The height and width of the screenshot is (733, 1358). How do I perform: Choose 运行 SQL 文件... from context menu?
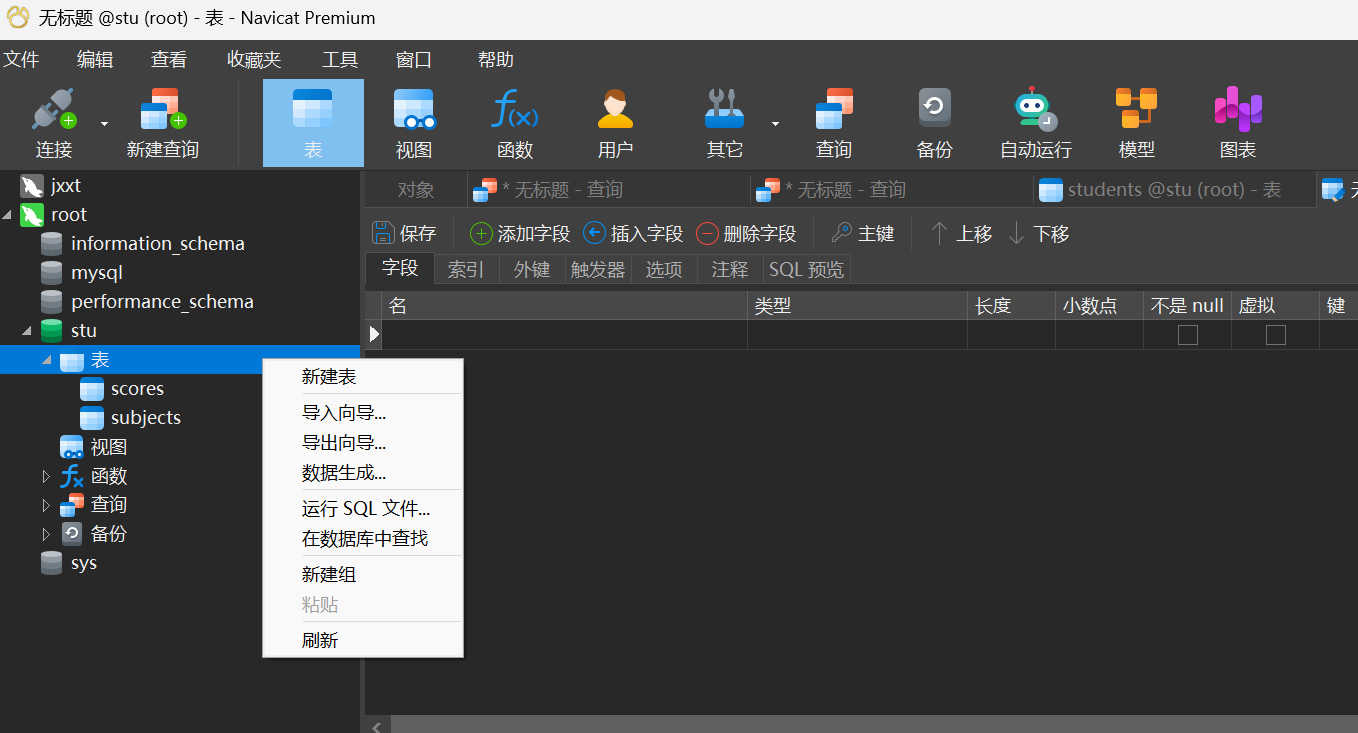click(363, 509)
